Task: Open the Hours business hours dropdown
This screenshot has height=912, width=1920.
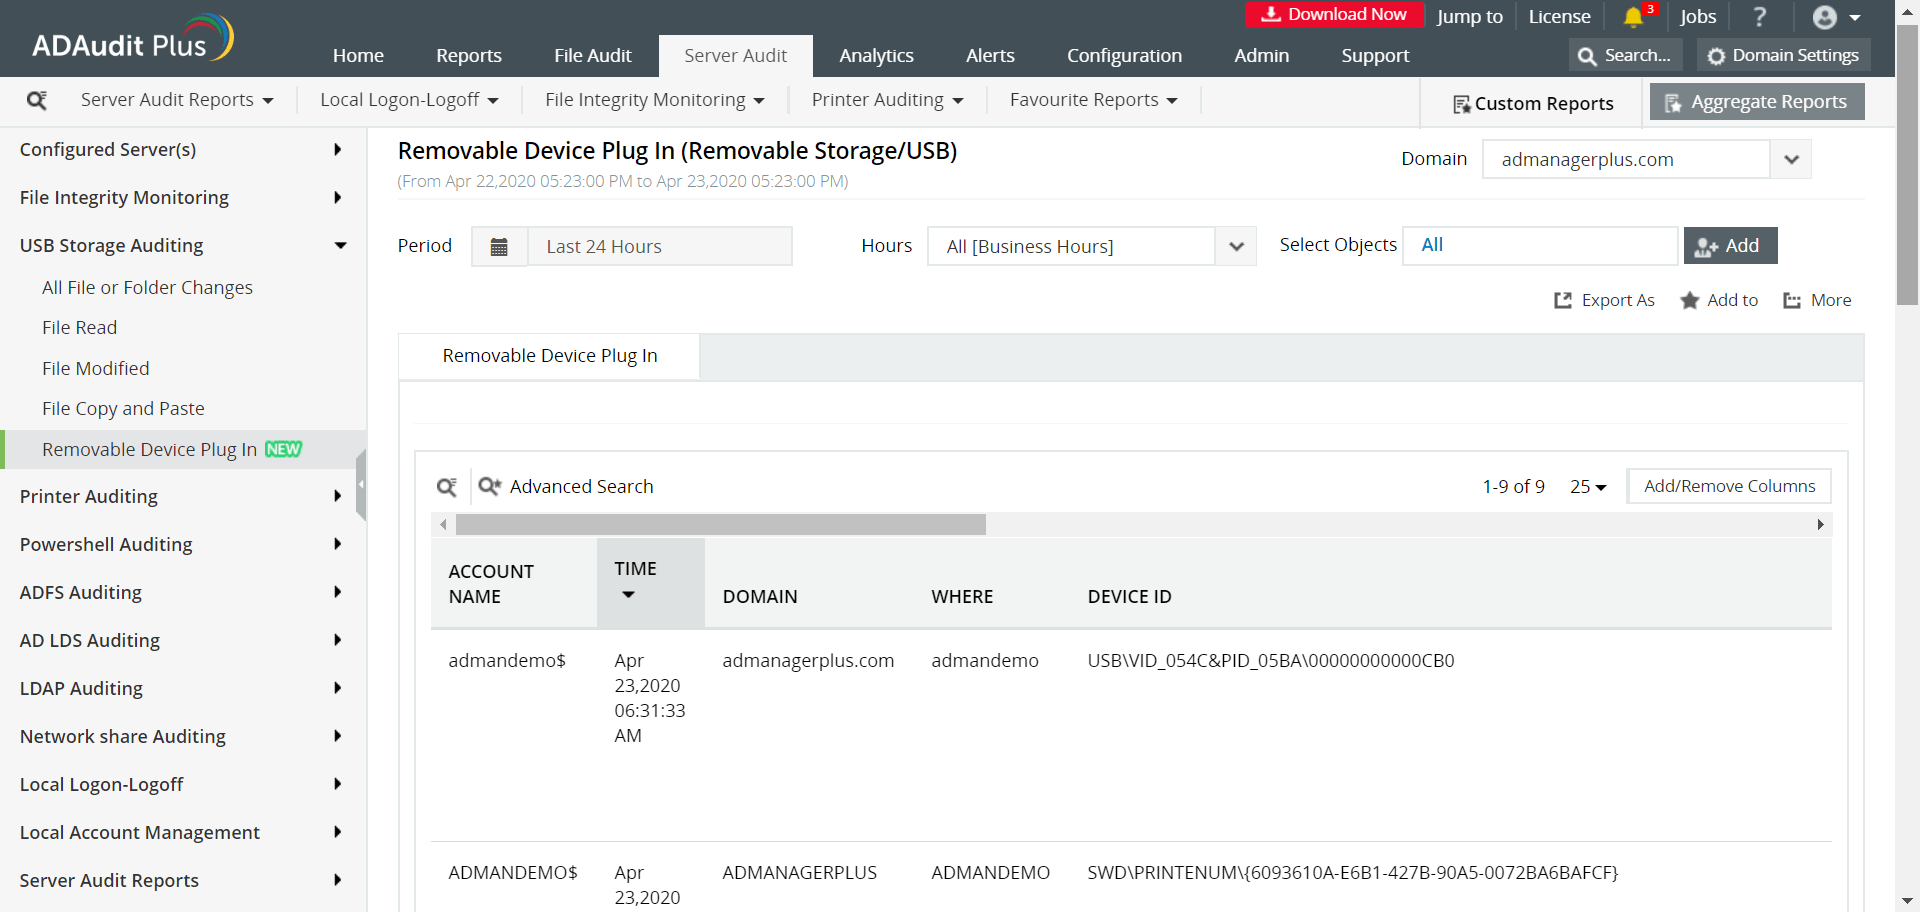Action: click(x=1236, y=246)
